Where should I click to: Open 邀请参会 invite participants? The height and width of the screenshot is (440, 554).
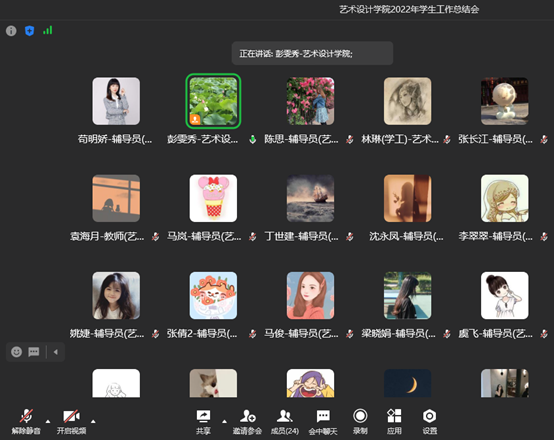[247, 422]
